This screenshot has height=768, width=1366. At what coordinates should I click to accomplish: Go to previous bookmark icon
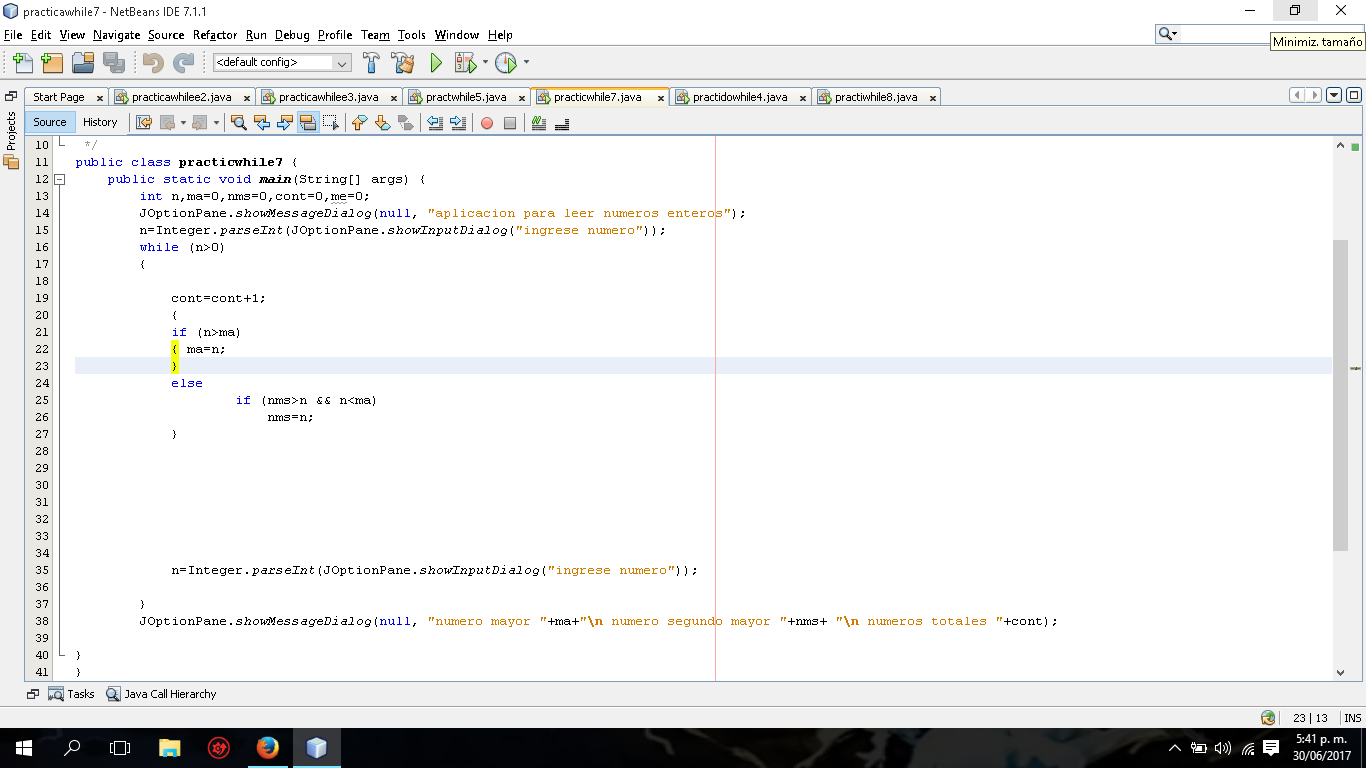pyautogui.click(x=359, y=123)
